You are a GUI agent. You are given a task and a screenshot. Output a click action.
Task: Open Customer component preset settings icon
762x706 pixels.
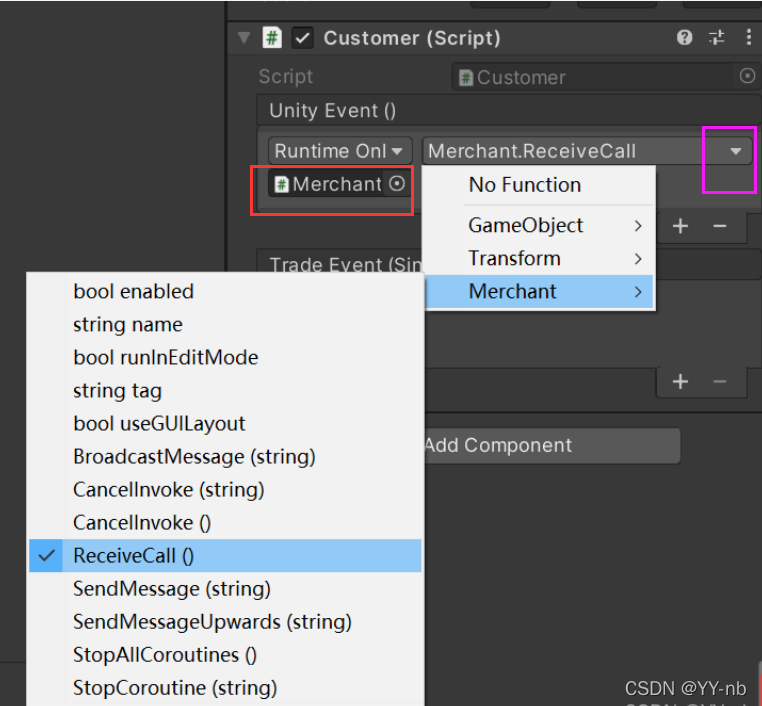pyautogui.click(x=716, y=38)
